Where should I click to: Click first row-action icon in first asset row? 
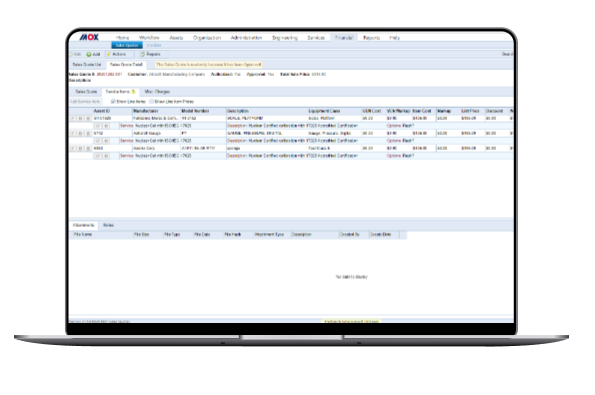(x=73, y=118)
